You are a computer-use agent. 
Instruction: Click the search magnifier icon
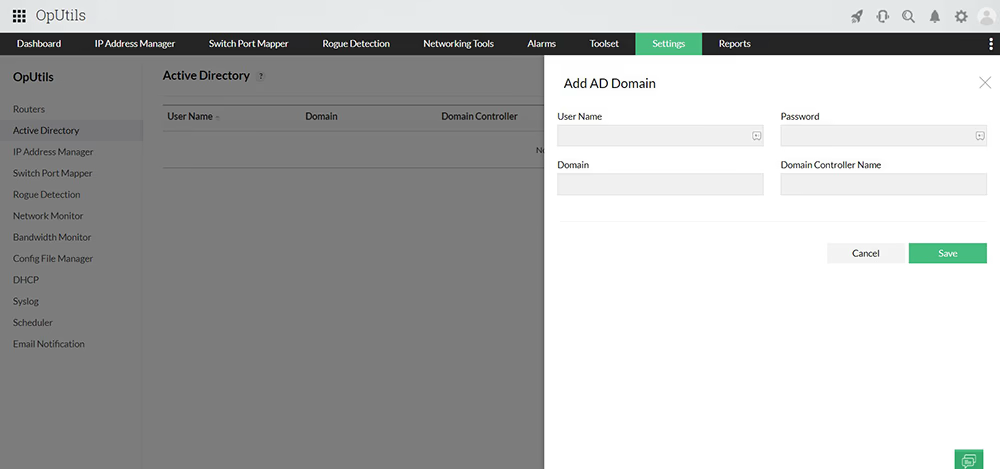tap(909, 17)
